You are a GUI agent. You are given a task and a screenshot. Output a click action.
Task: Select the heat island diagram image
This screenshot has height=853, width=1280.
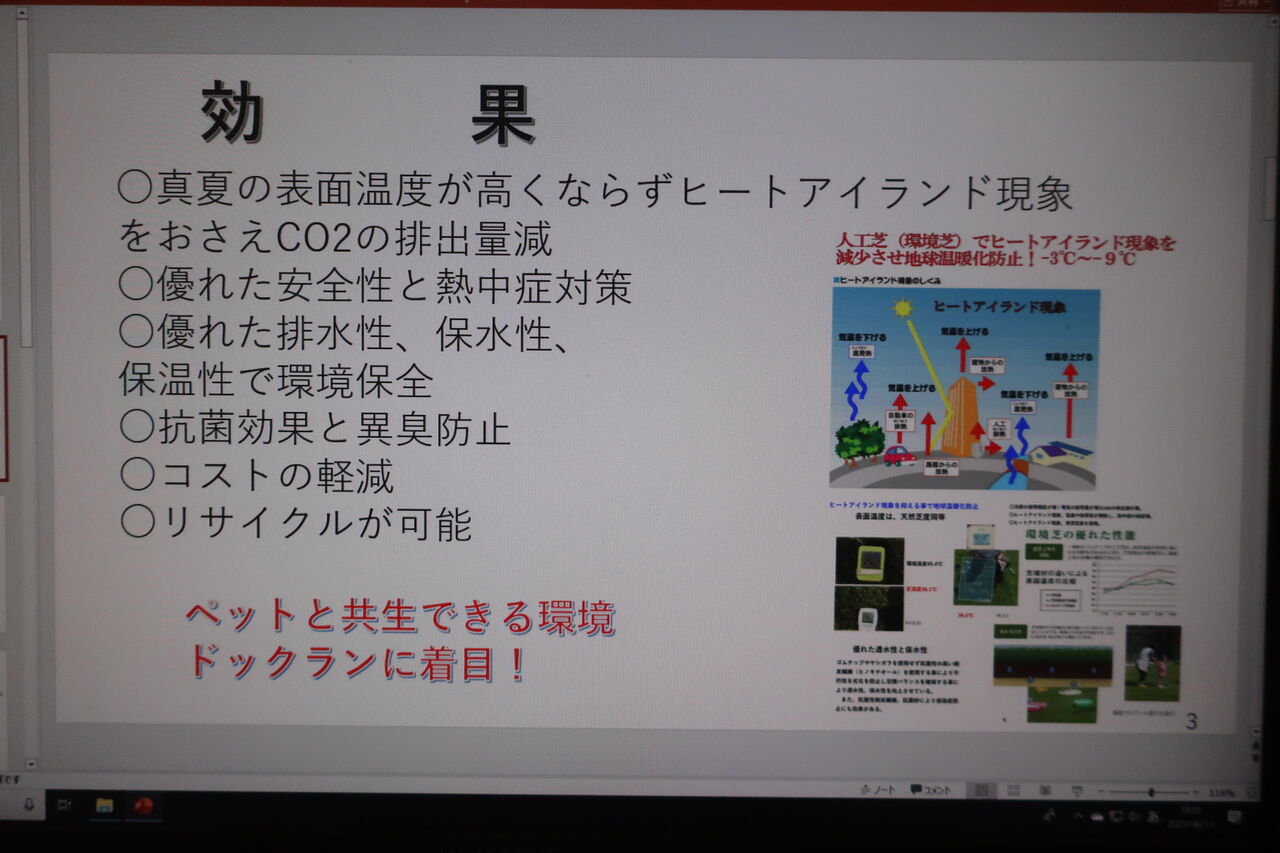point(964,388)
